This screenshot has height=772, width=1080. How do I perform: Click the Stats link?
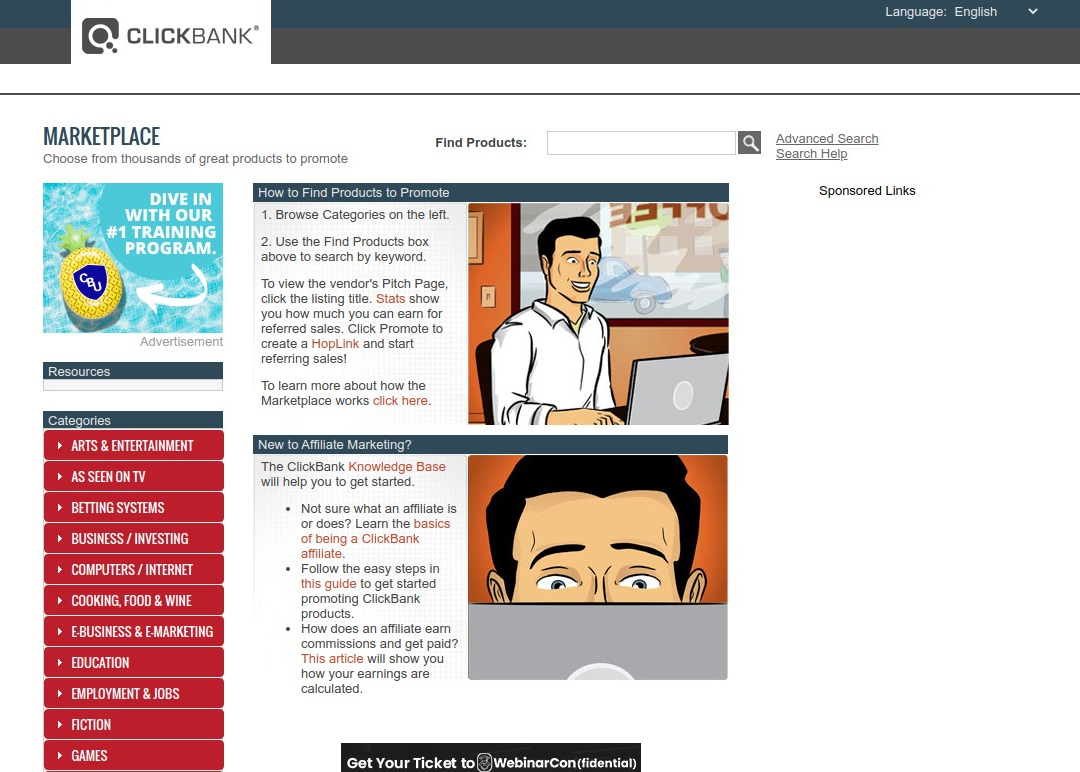click(x=390, y=299)
